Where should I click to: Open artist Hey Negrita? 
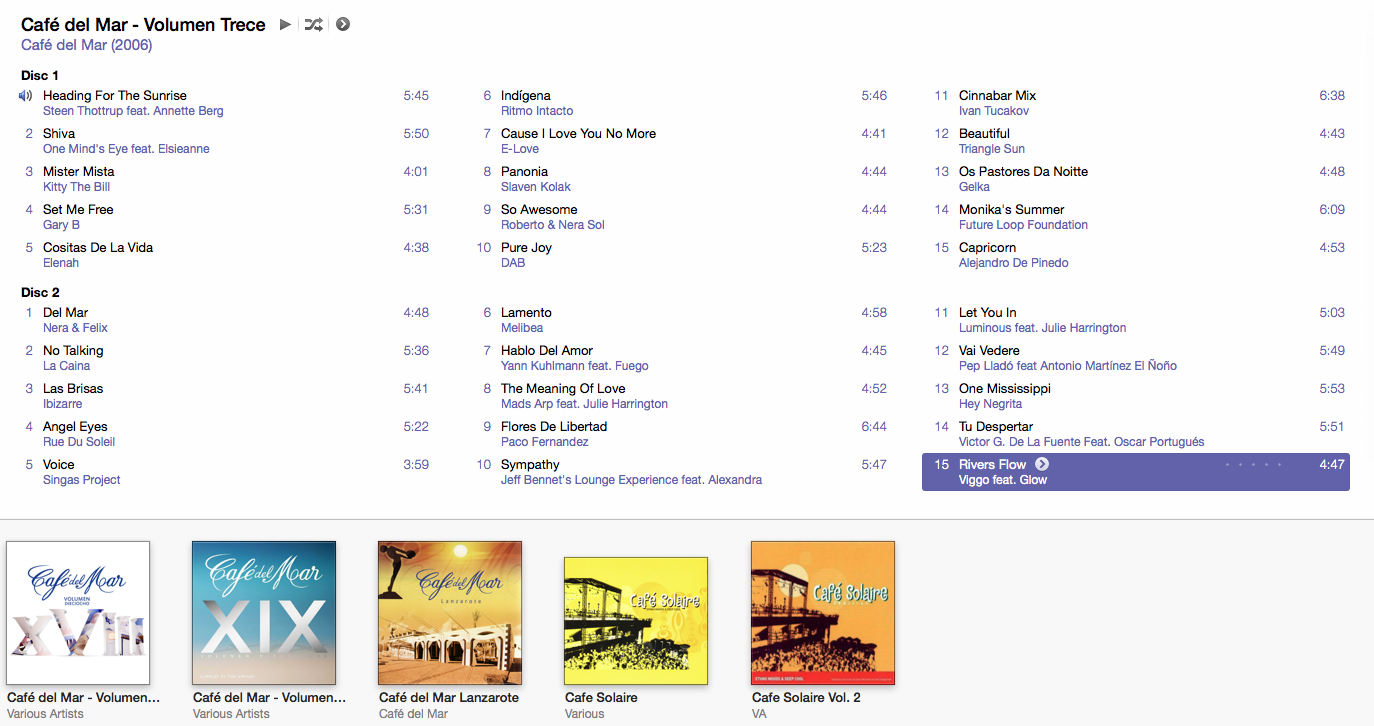[990, 404]
